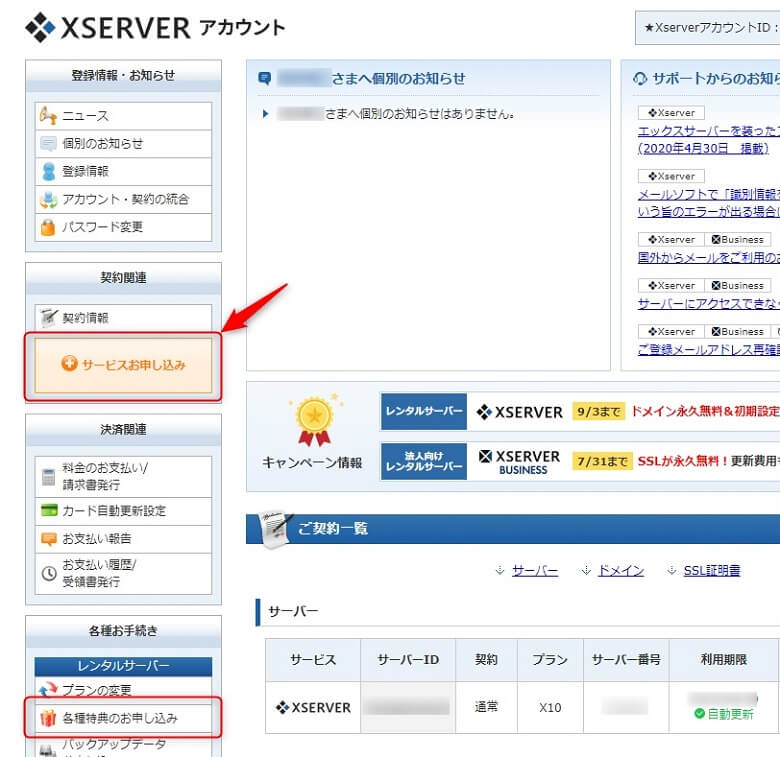780x757 pixels.
Task: Click the 自動更新 status text
Action: pos(730,714)
